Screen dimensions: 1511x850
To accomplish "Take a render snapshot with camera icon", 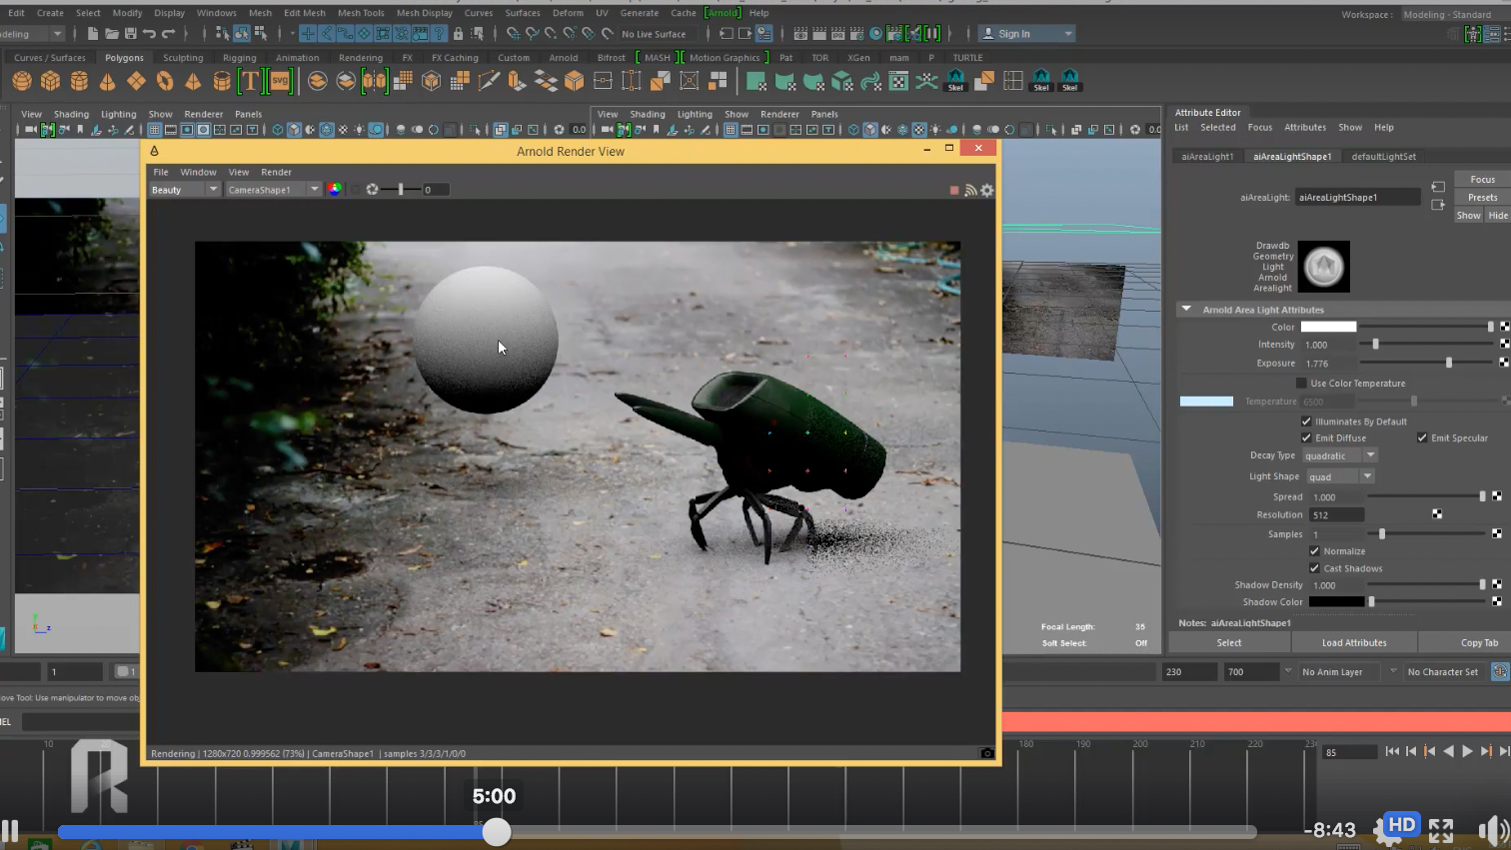I will tap(986, 753).
